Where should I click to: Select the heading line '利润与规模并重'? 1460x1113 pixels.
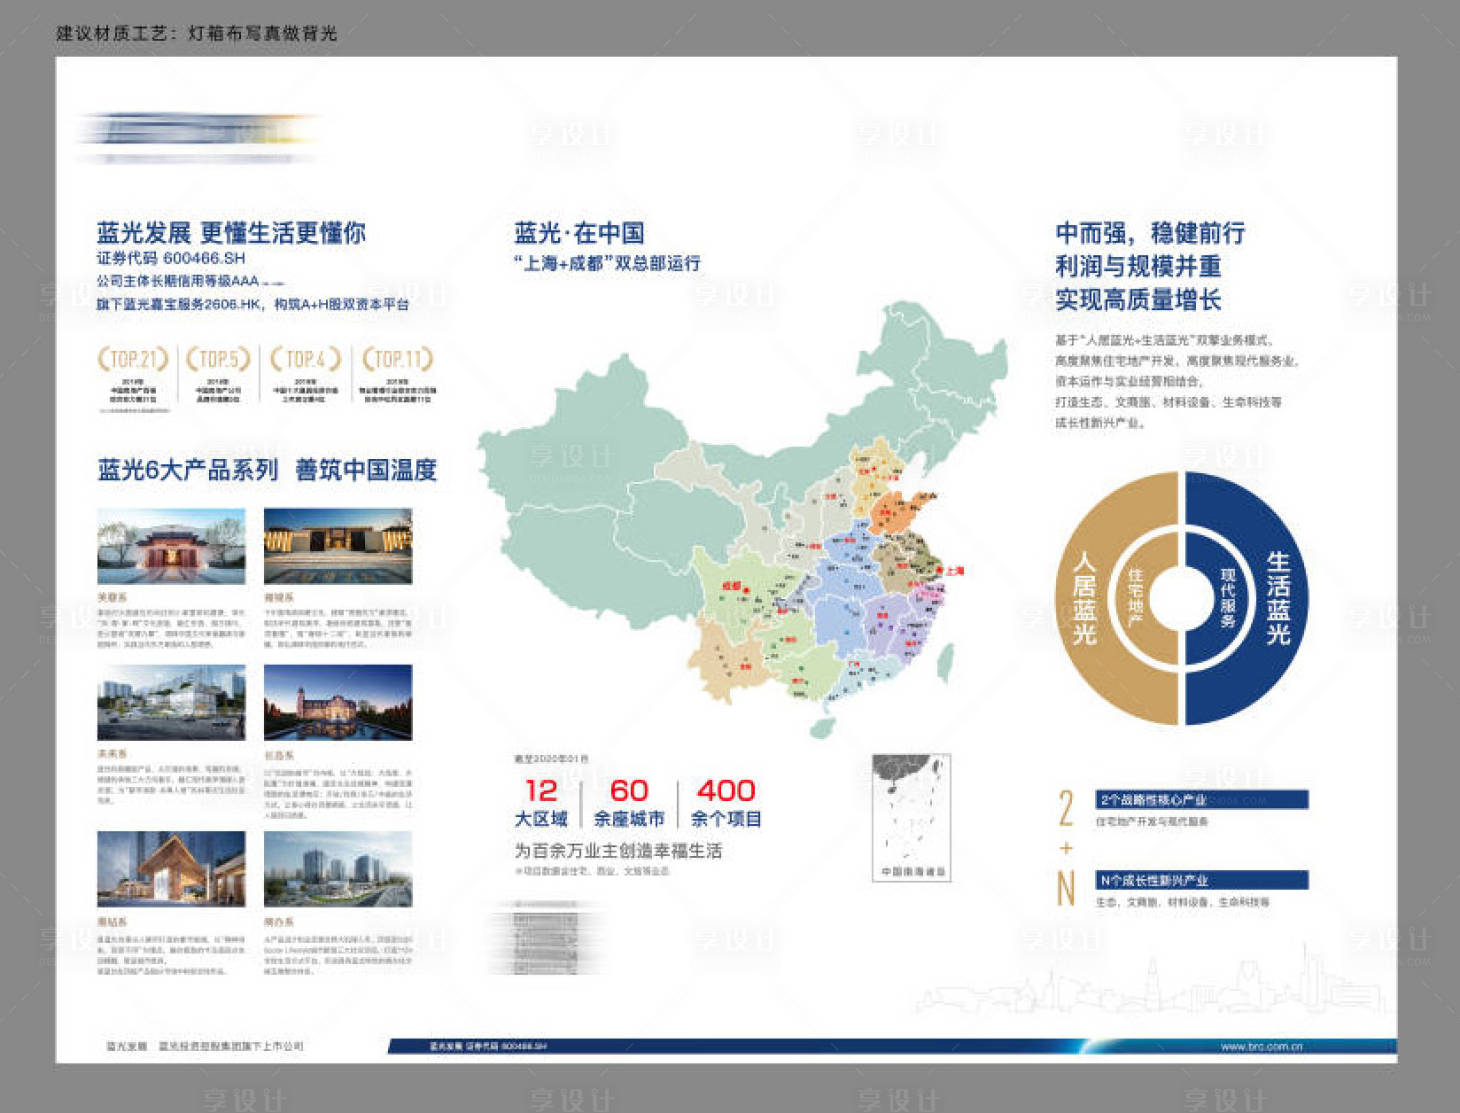[x=1138, y=266]
